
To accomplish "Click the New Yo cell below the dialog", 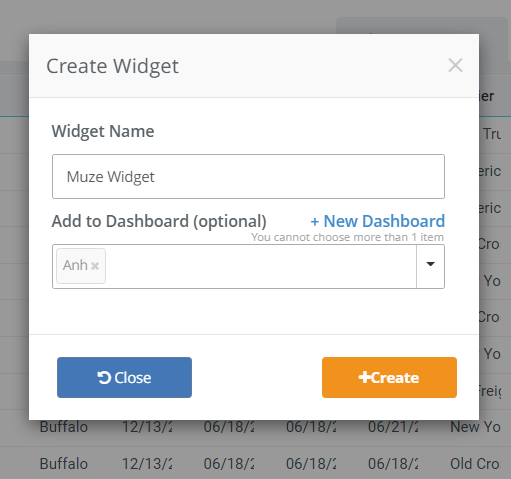I will pyautogui.click(x=475, y=427).
